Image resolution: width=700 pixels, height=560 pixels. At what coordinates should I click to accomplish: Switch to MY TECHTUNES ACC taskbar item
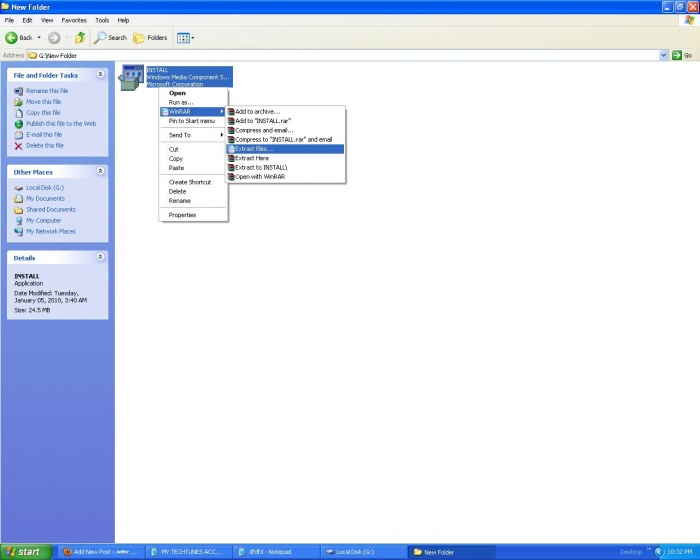pos(189,552)
